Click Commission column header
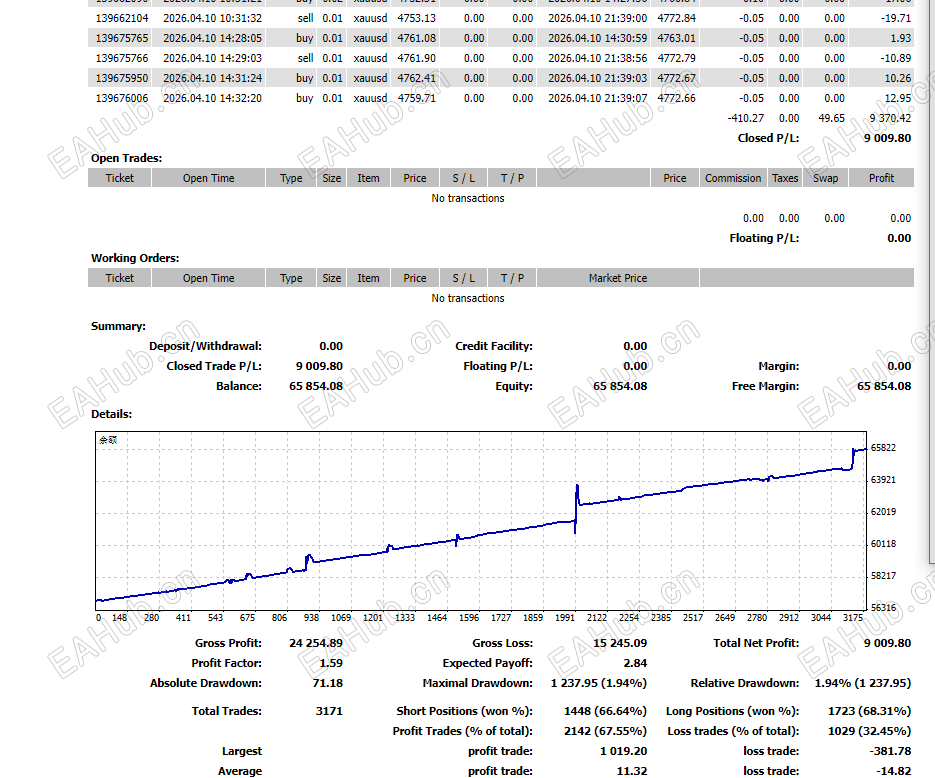Image resolution: width=935 pixels, height=778 pixels. click(733, 178)
